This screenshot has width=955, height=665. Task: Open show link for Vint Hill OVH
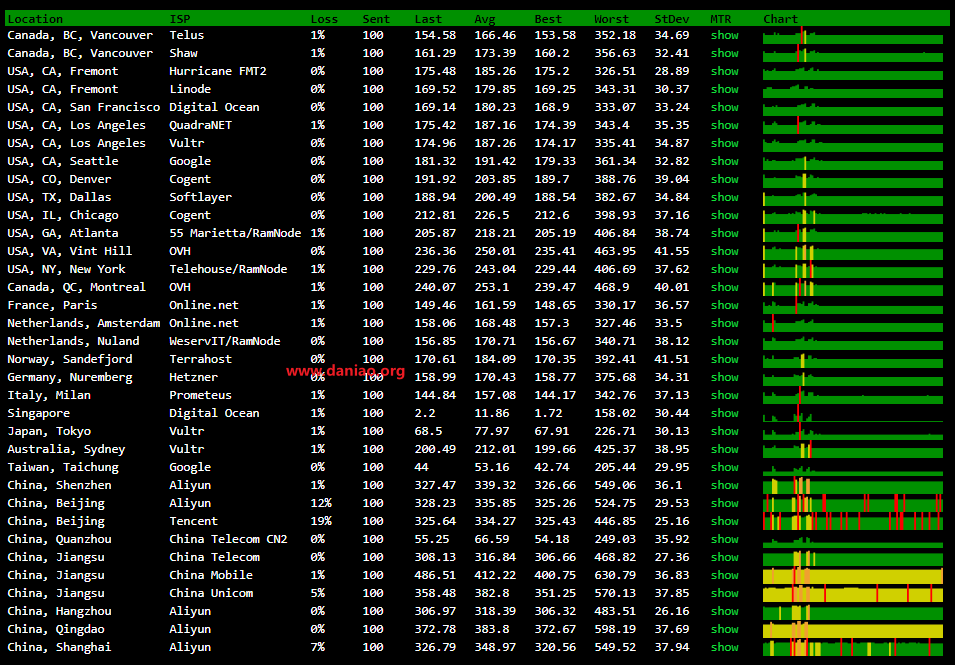pos(724,251)
